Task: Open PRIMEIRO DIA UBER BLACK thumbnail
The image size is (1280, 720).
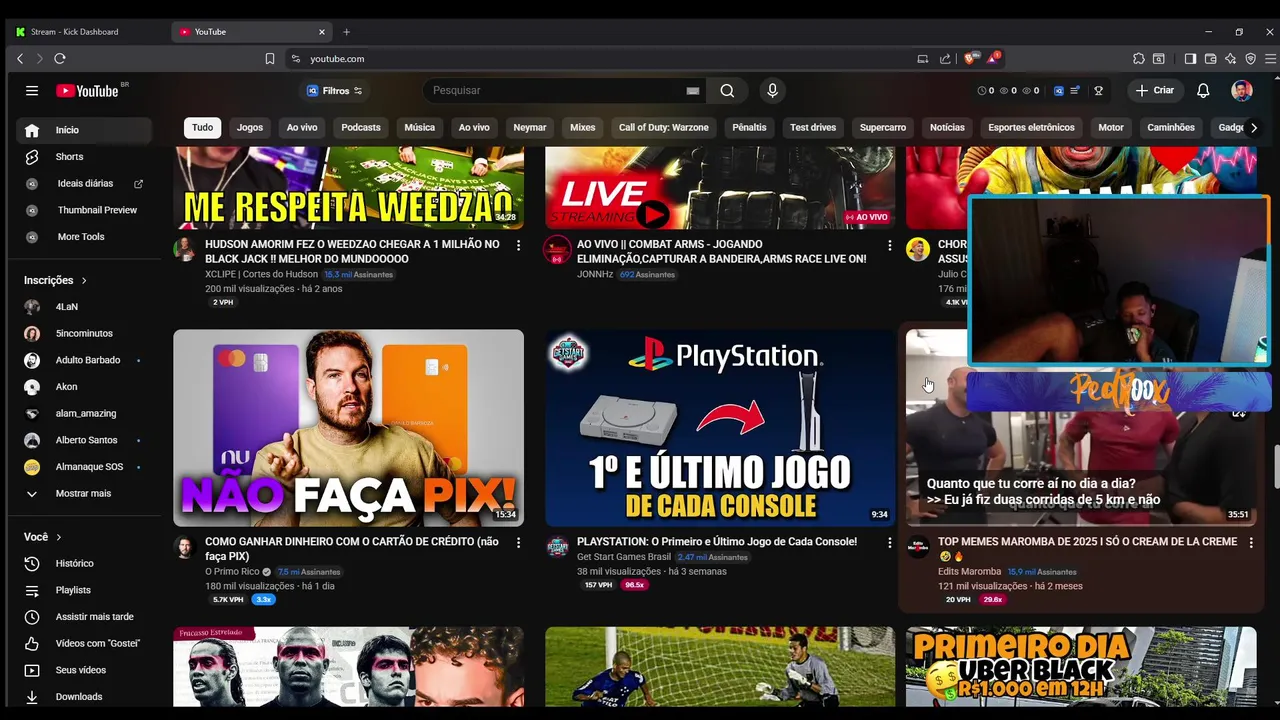Action: point(1081,667)
